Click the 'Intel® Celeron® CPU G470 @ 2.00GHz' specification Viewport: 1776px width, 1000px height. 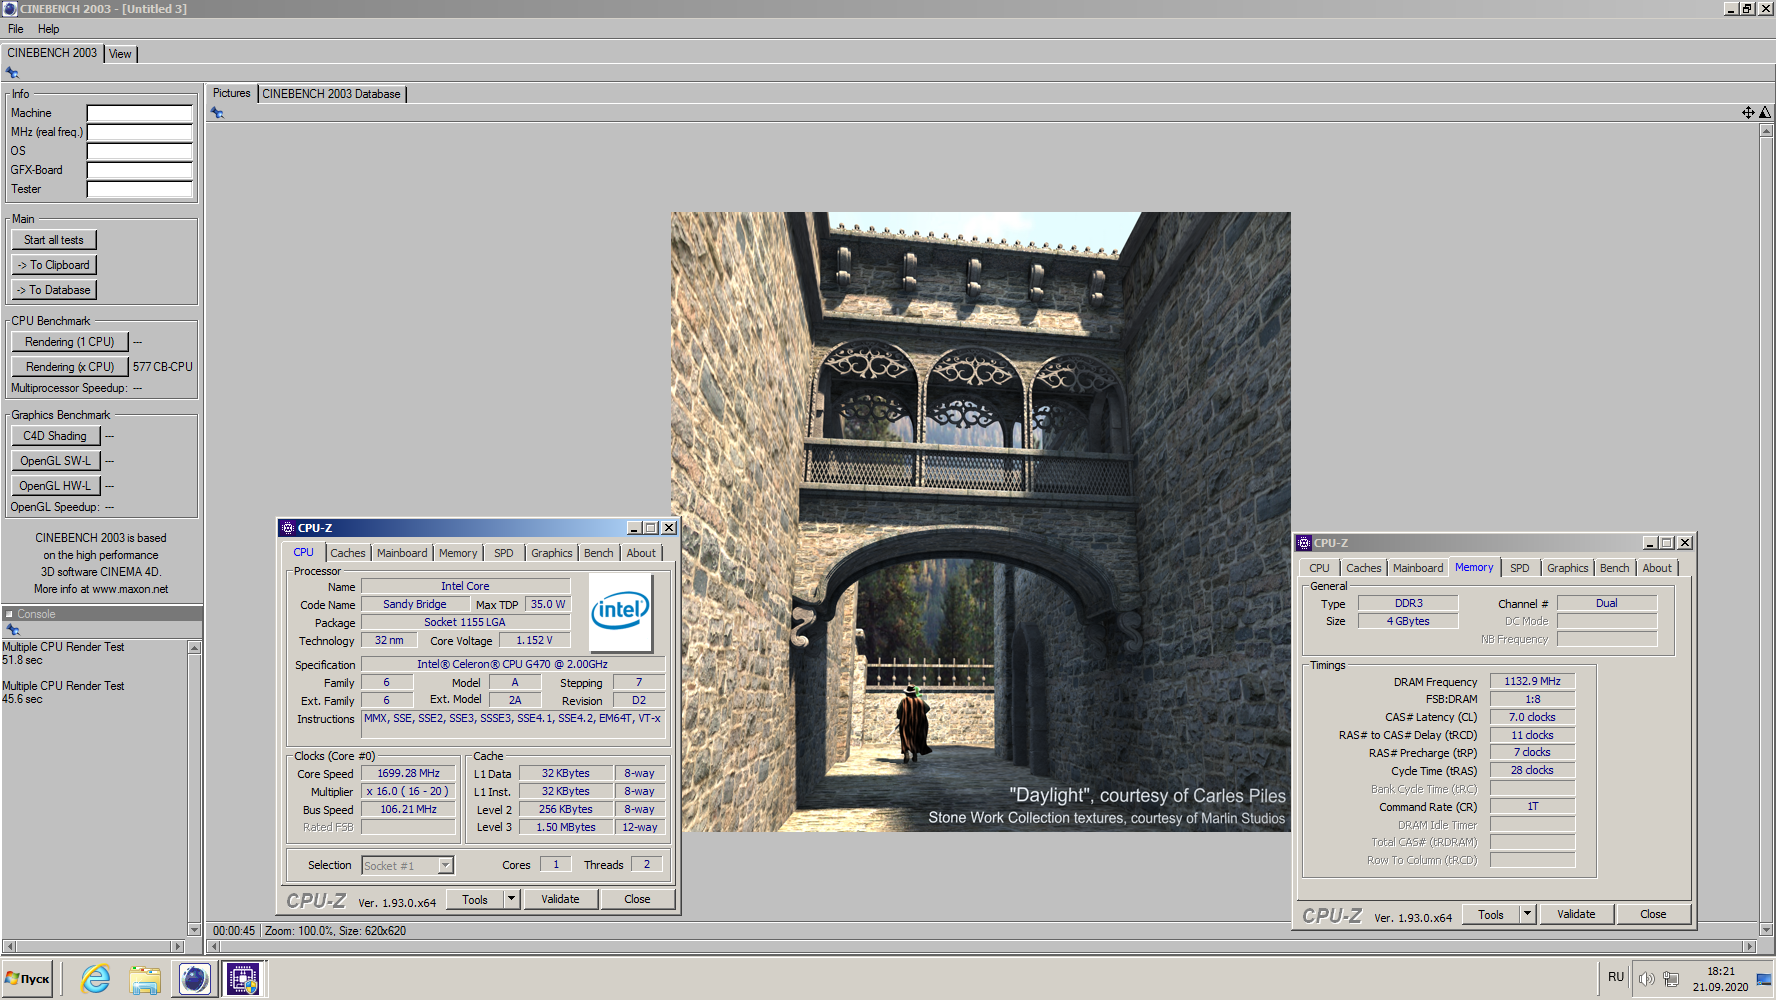pyautogui.click(x=513, y=664)
